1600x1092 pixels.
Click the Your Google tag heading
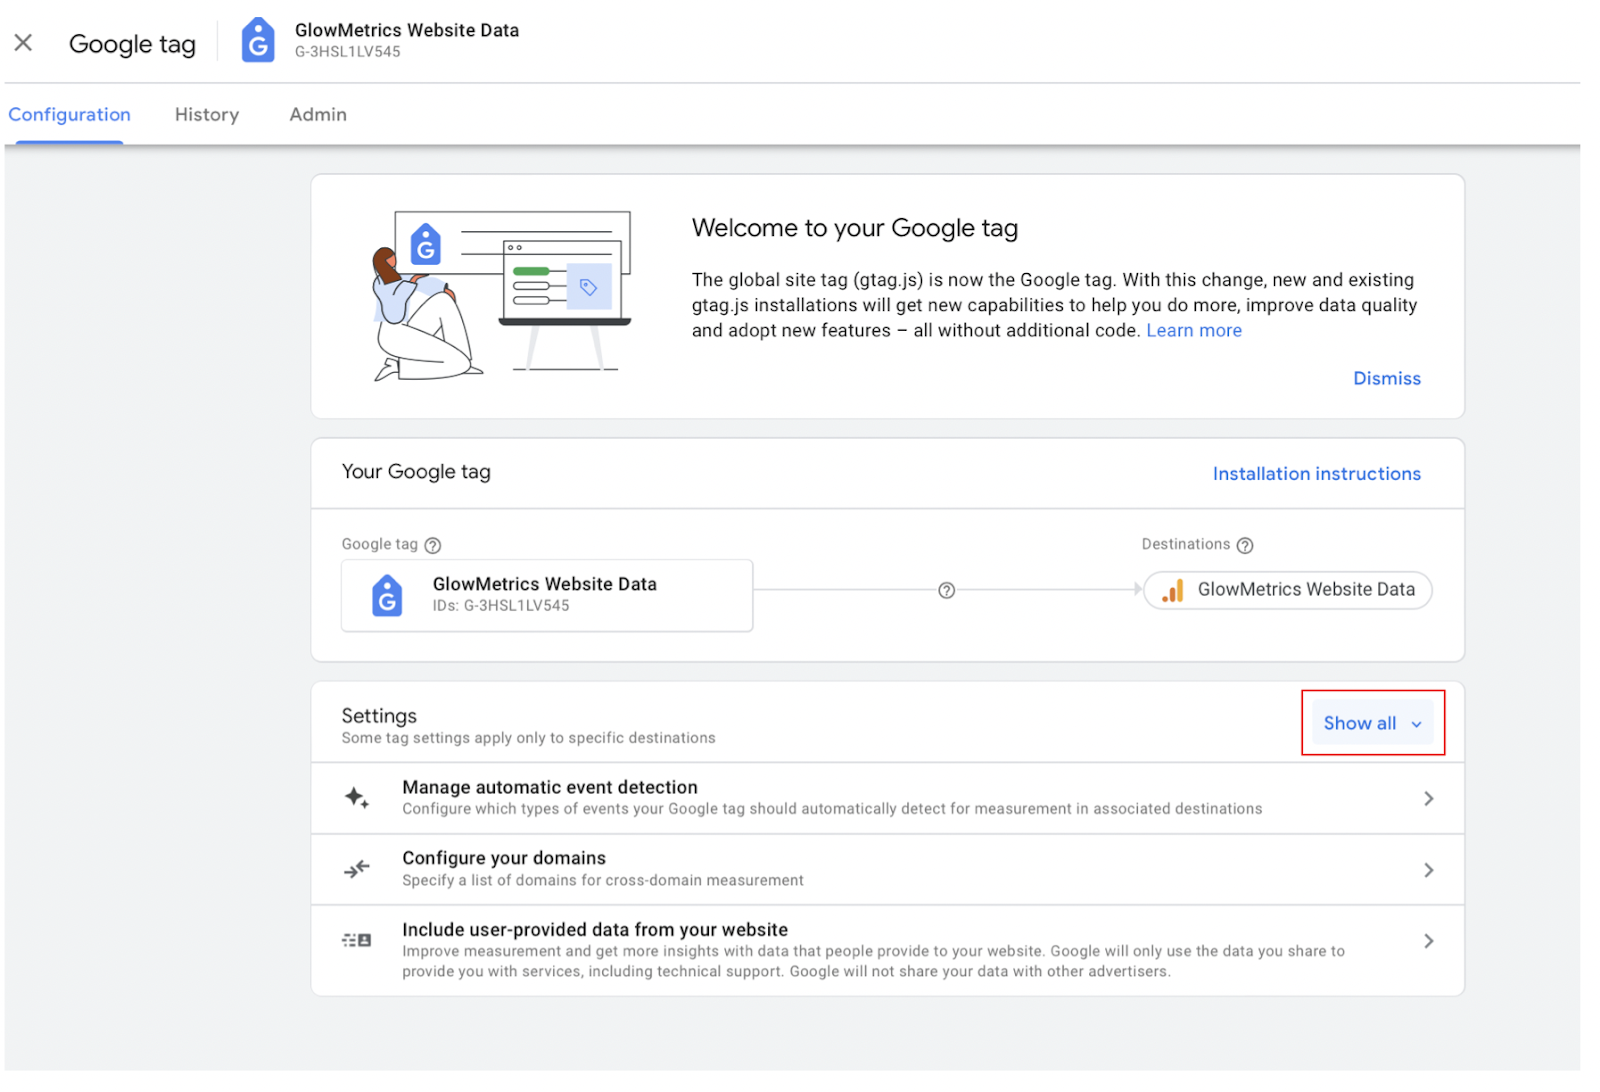(416, 472)
